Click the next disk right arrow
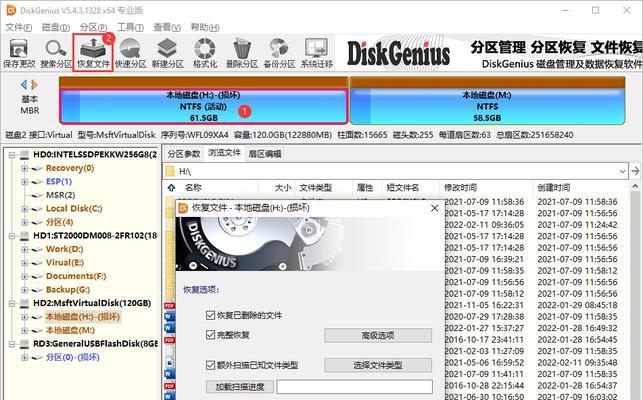 (x=34, y=85)
